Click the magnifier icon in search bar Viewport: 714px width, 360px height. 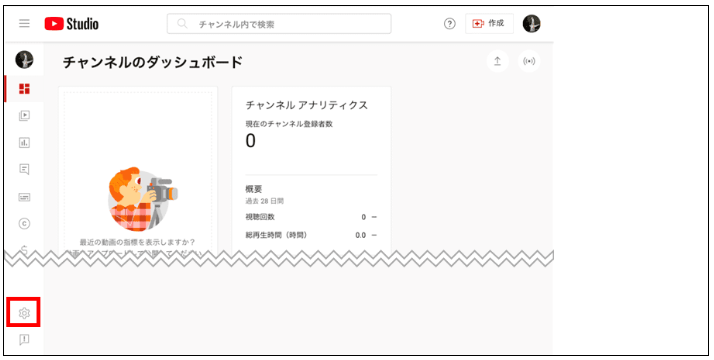[x=182, y=24]
